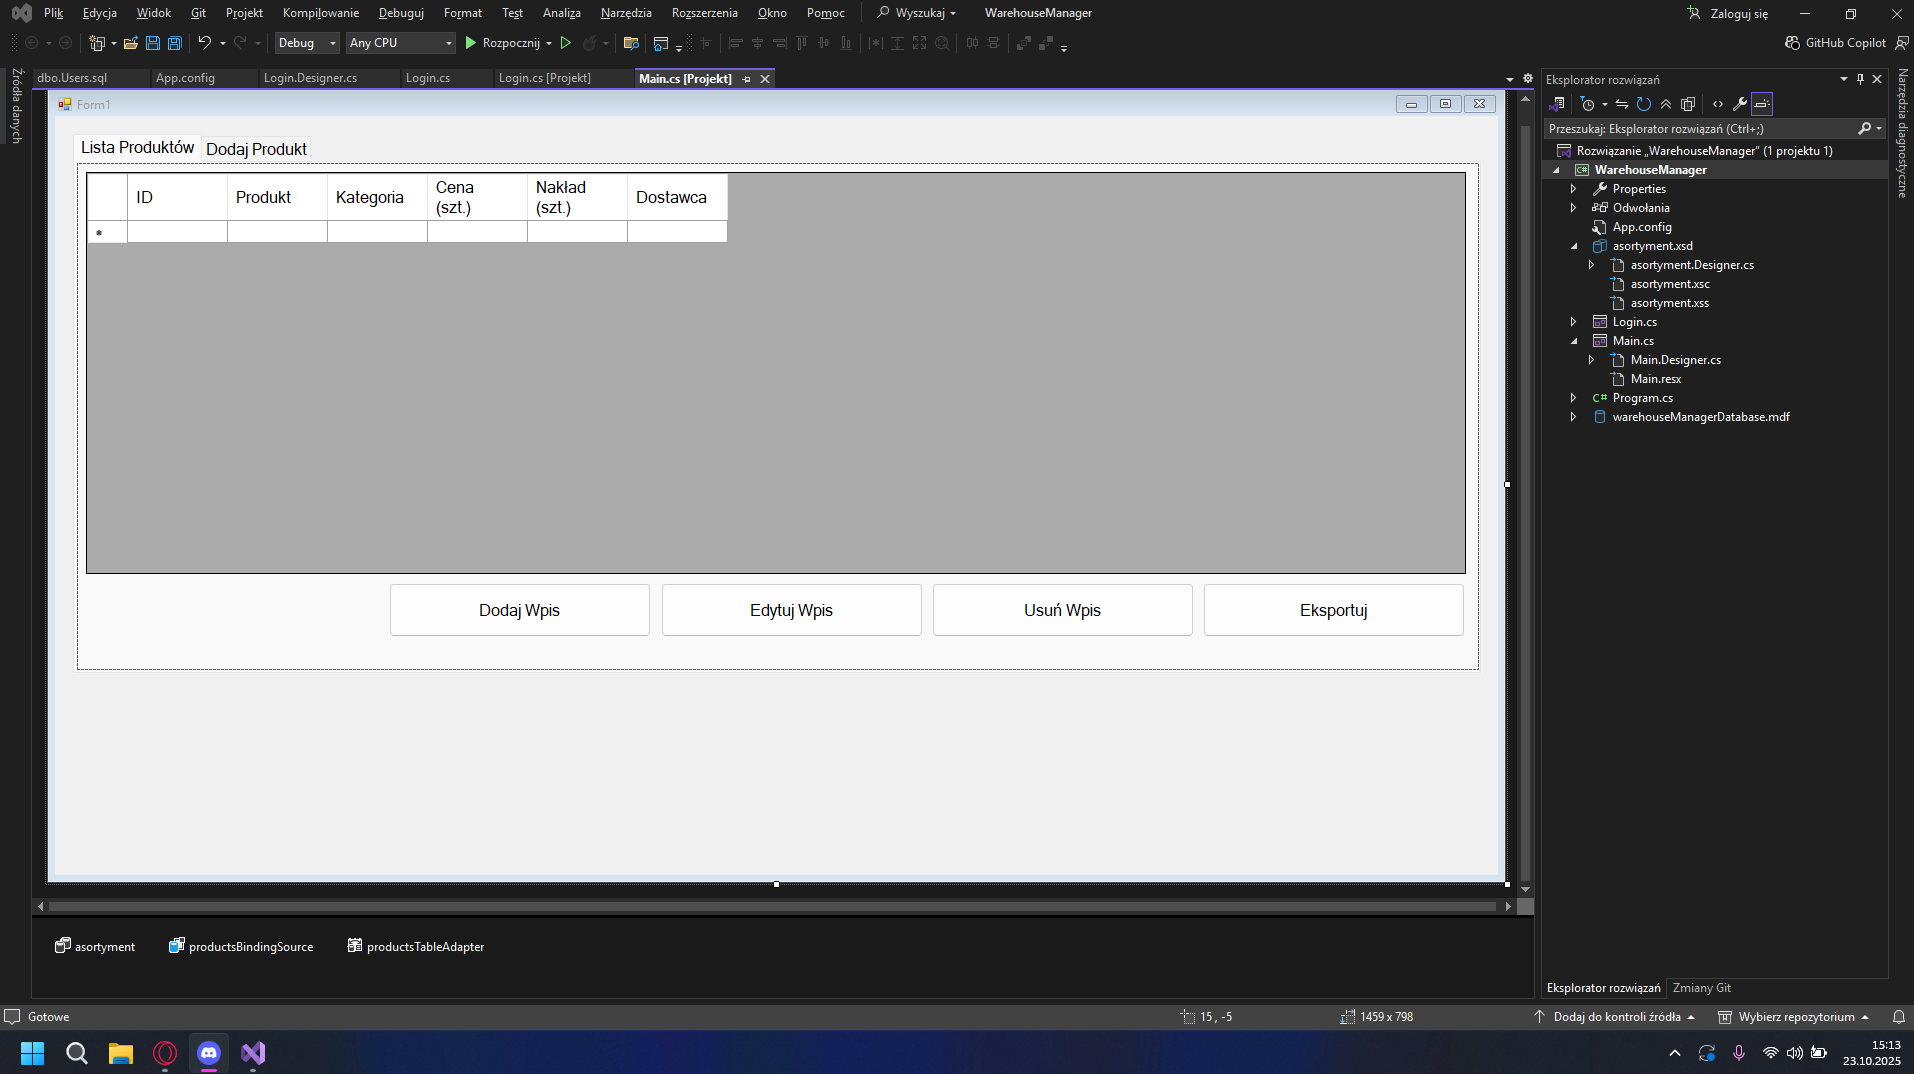Expand warehouseManagerDatabase.mdf node

pyautogui.click(x=1573, y=417)
